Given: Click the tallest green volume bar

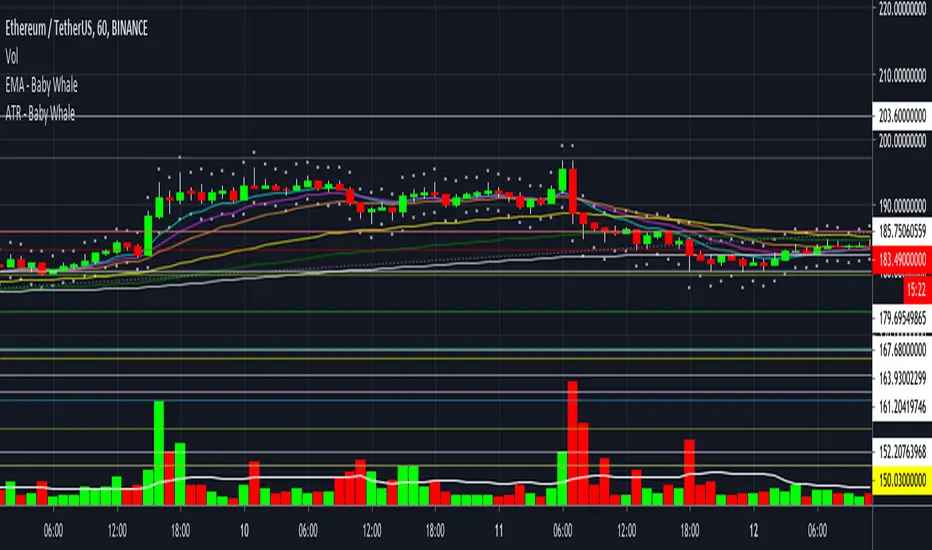Looking at the screenshot, I should (x=159, y=453).
